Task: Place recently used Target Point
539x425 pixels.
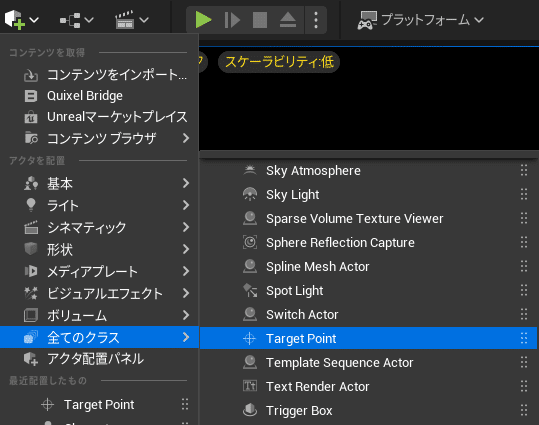Action: click(99, 405)
